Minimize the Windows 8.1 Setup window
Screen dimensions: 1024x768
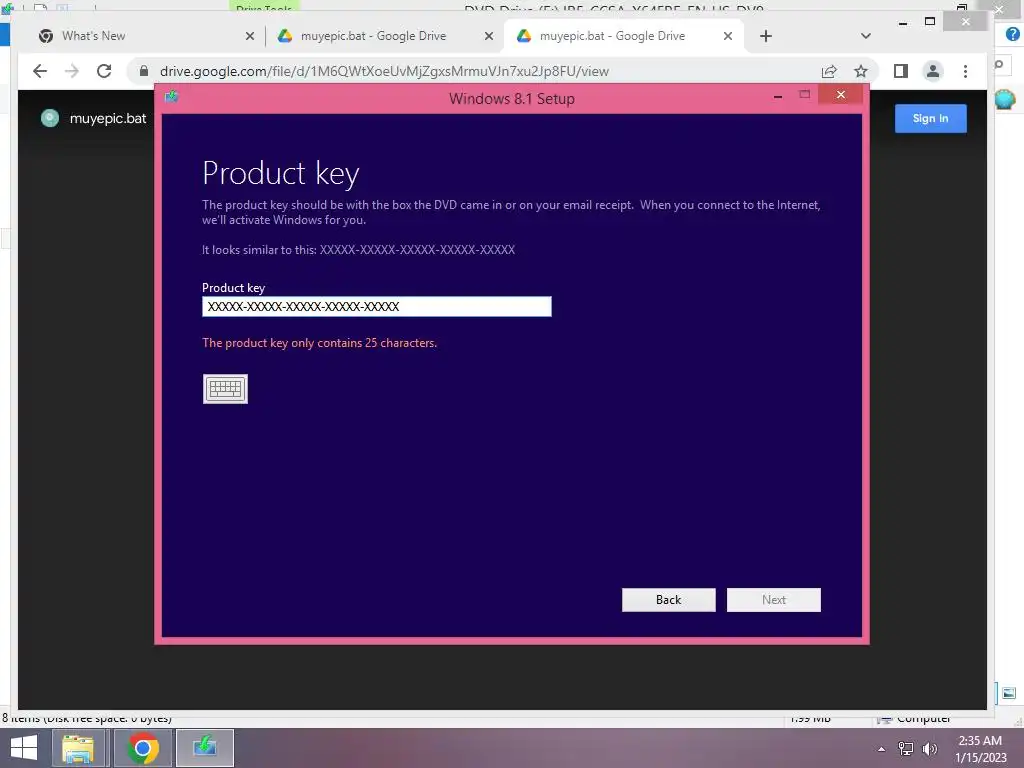[x=778, y=96]
